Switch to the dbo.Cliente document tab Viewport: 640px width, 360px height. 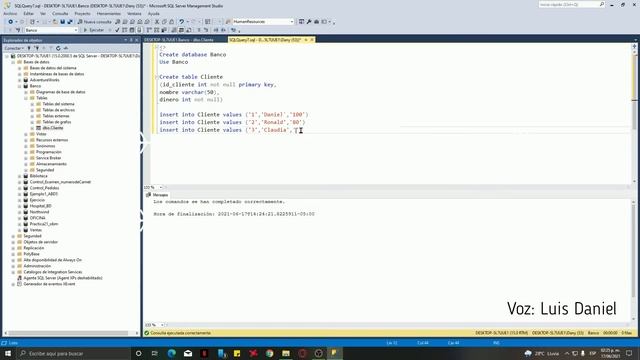point(179,40)
